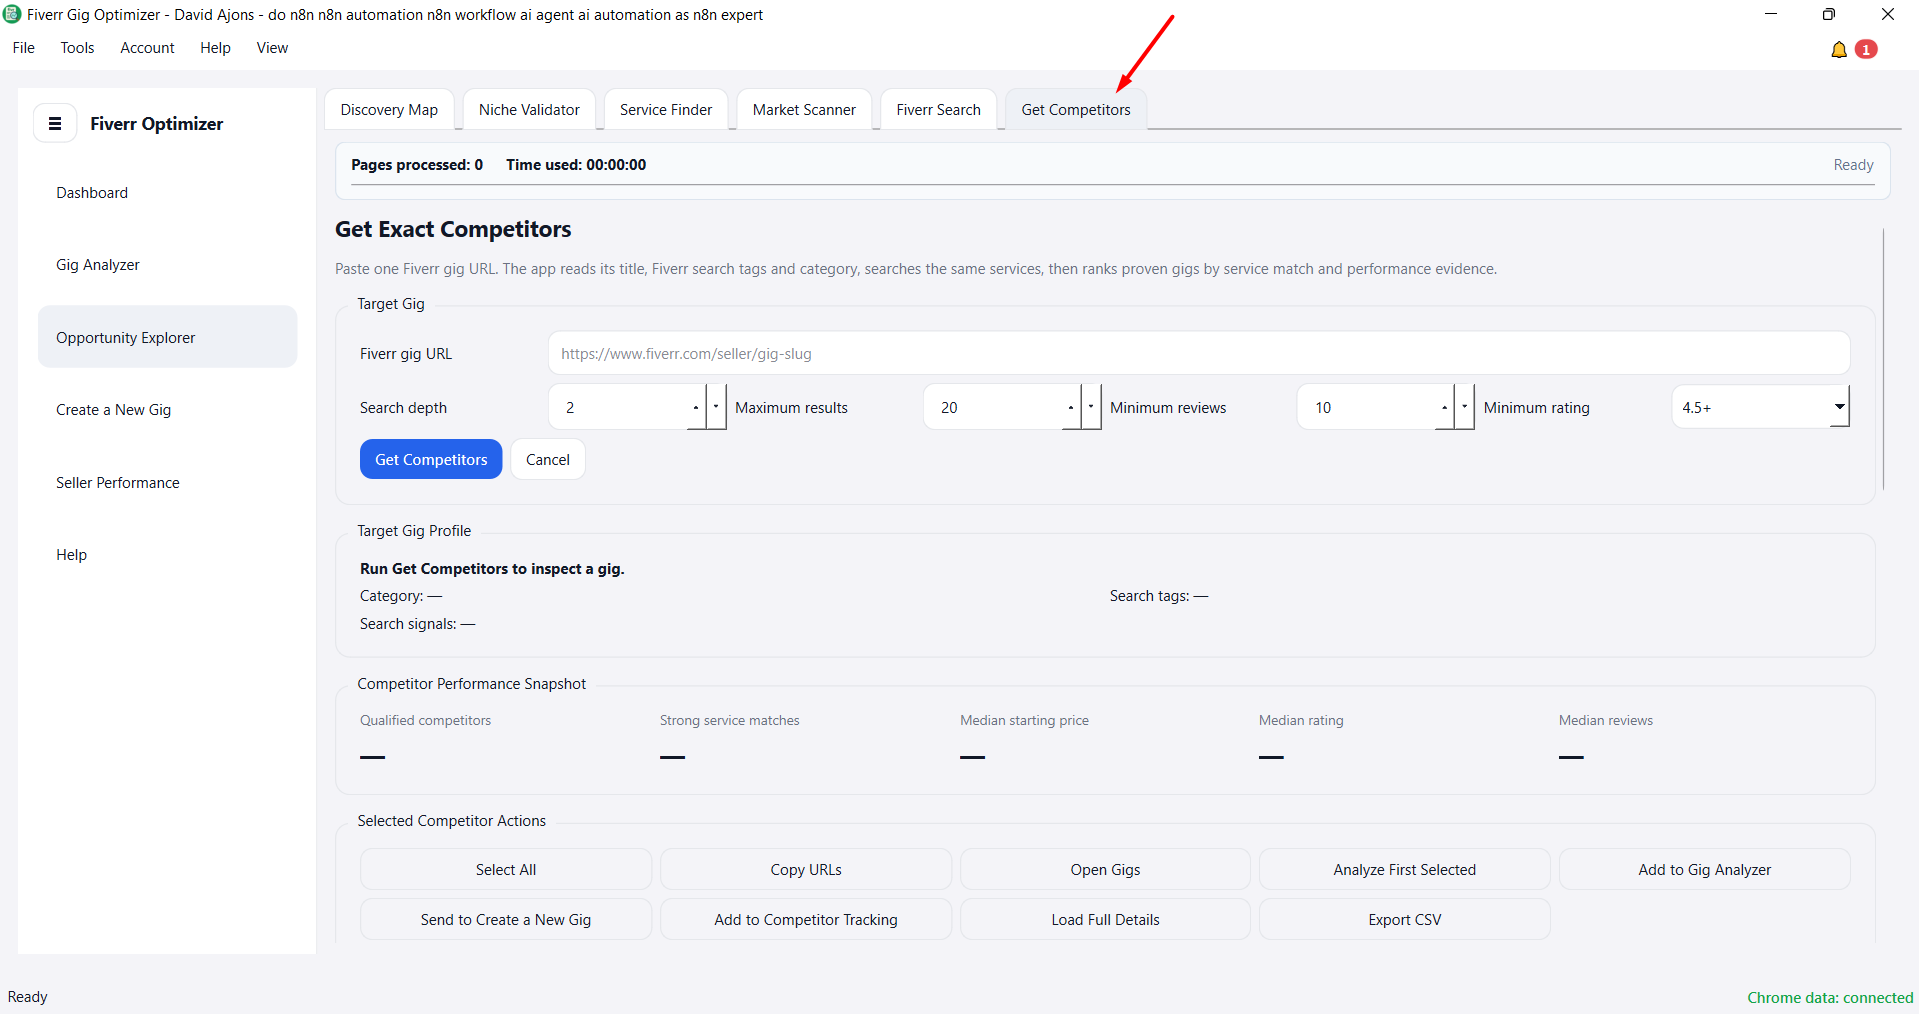Click the Cancel button
This screenshot has height=1014, width=1919.
pos(548,459)
